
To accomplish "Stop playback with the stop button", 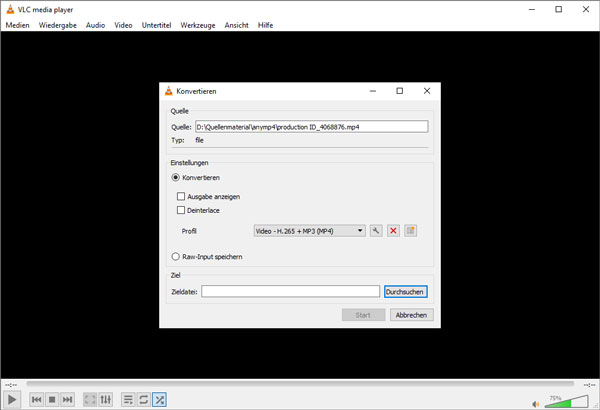I will pos(52,400).
